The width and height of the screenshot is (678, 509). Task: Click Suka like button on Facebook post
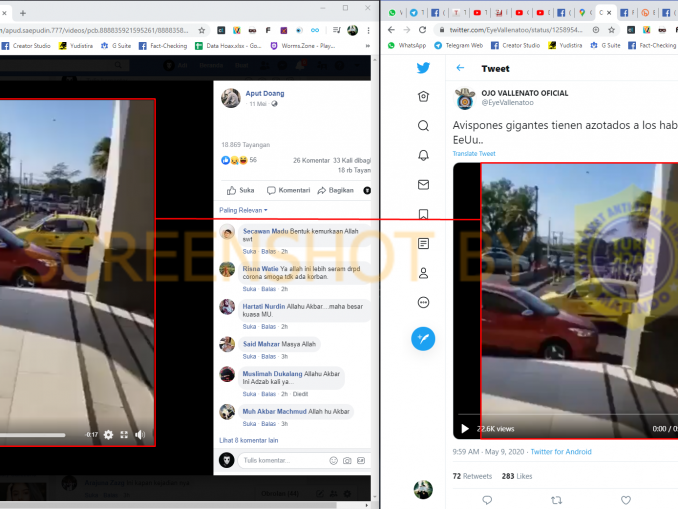point(240,190)
